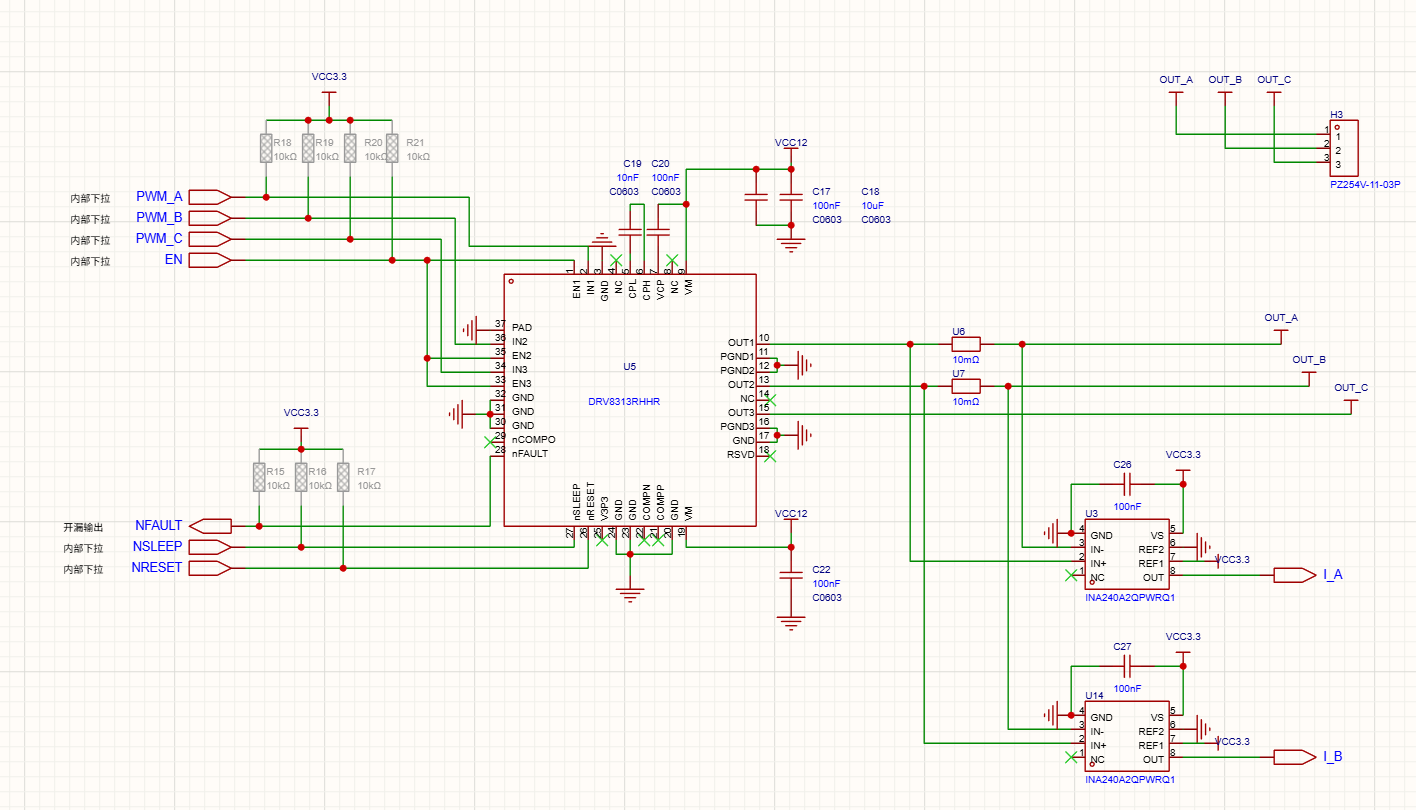Click the I_A output port symbol

(1294, 575)
